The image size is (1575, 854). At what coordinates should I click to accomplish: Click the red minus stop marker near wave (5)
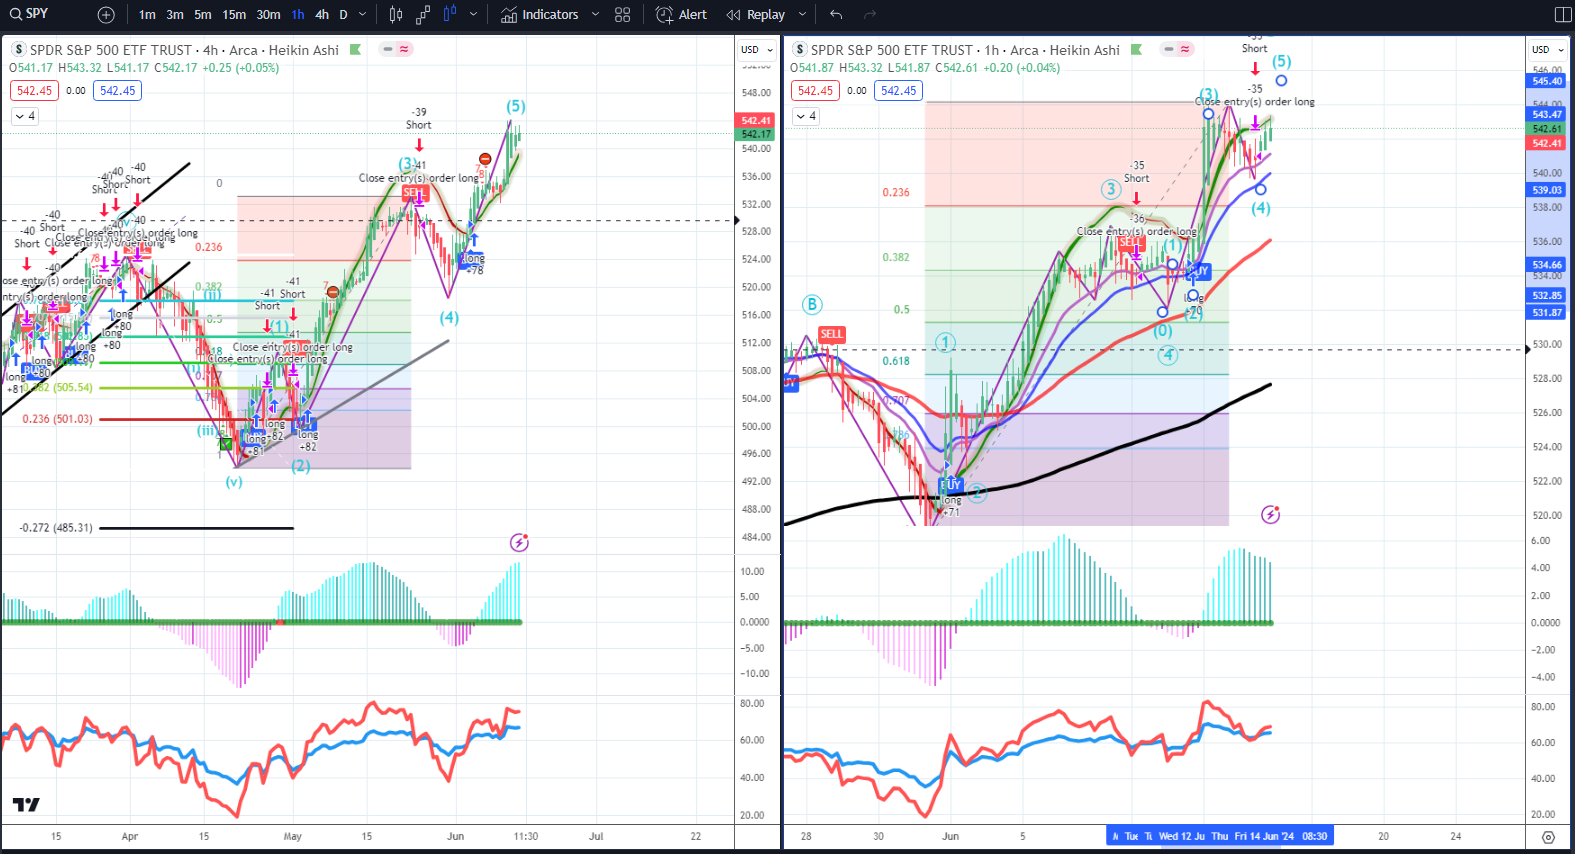(485, 159)
